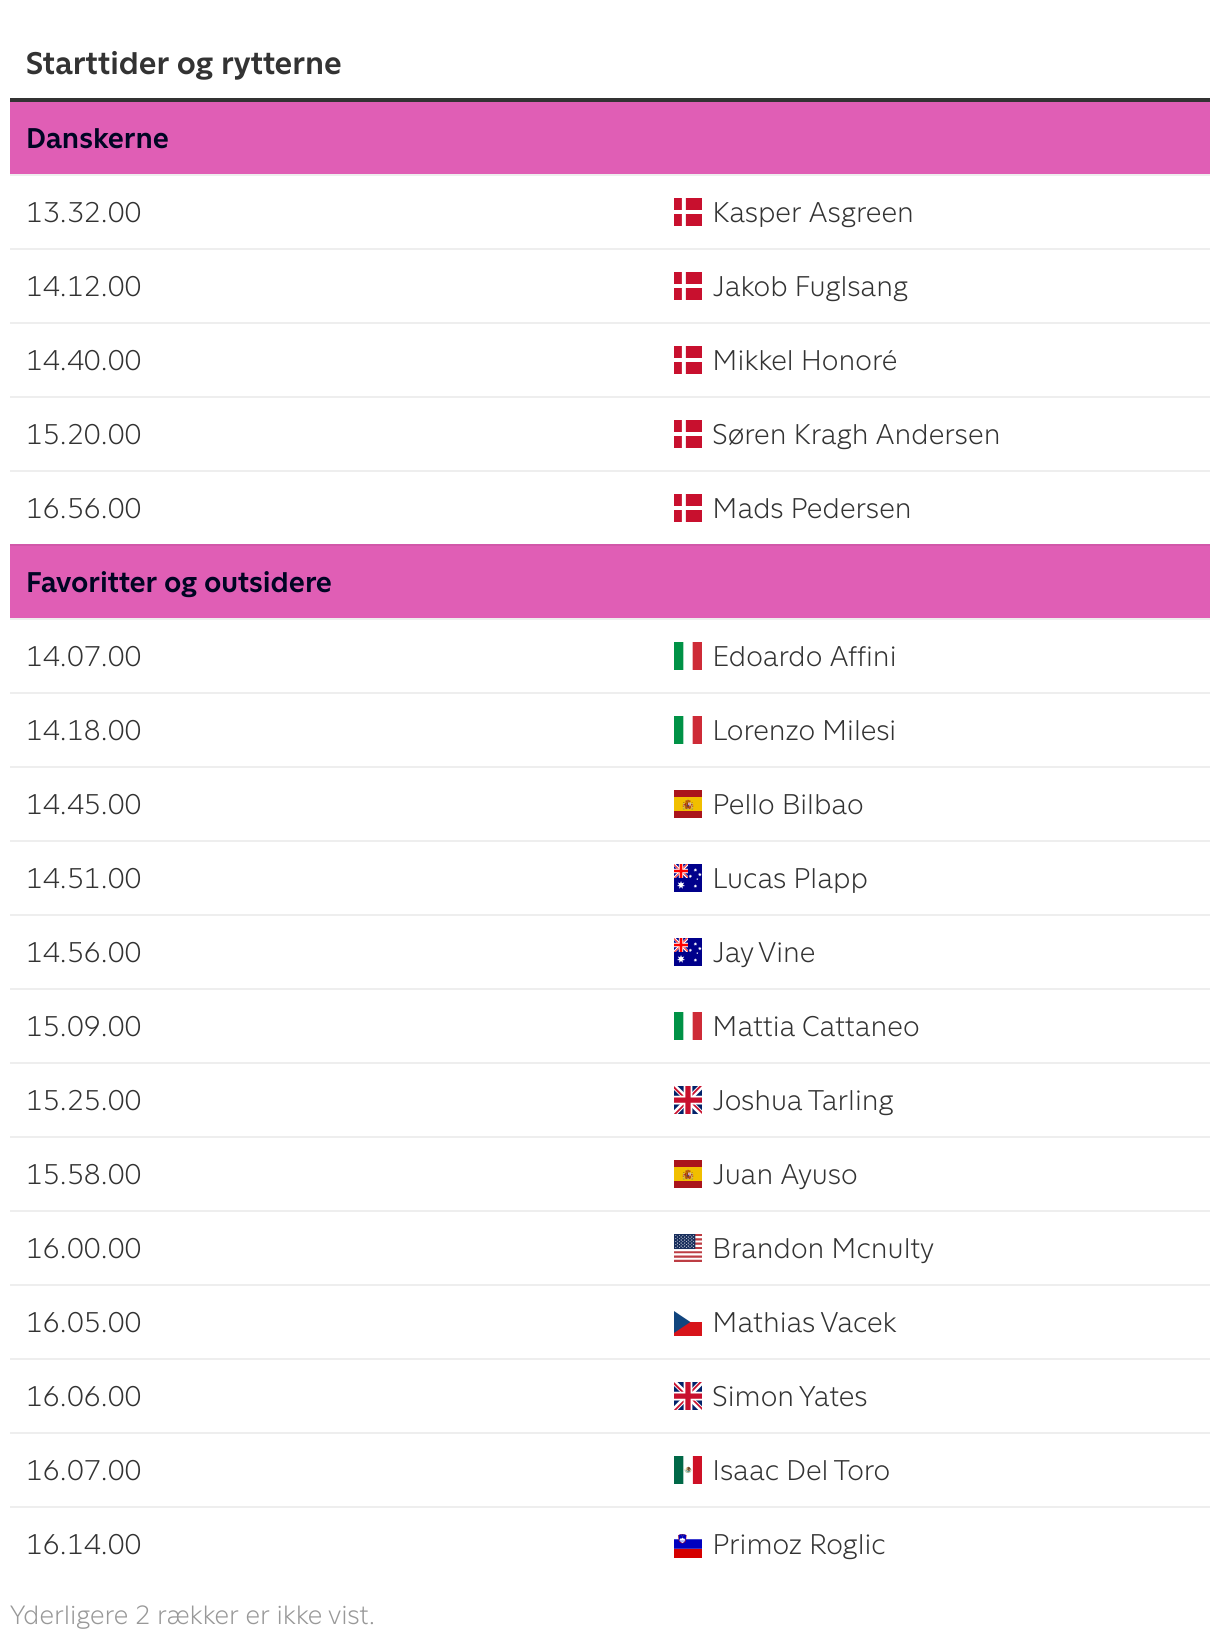Screen dimensions: 1220x1640
Task: Click the Starttider og rytterne title
Action: pos(183,63)
